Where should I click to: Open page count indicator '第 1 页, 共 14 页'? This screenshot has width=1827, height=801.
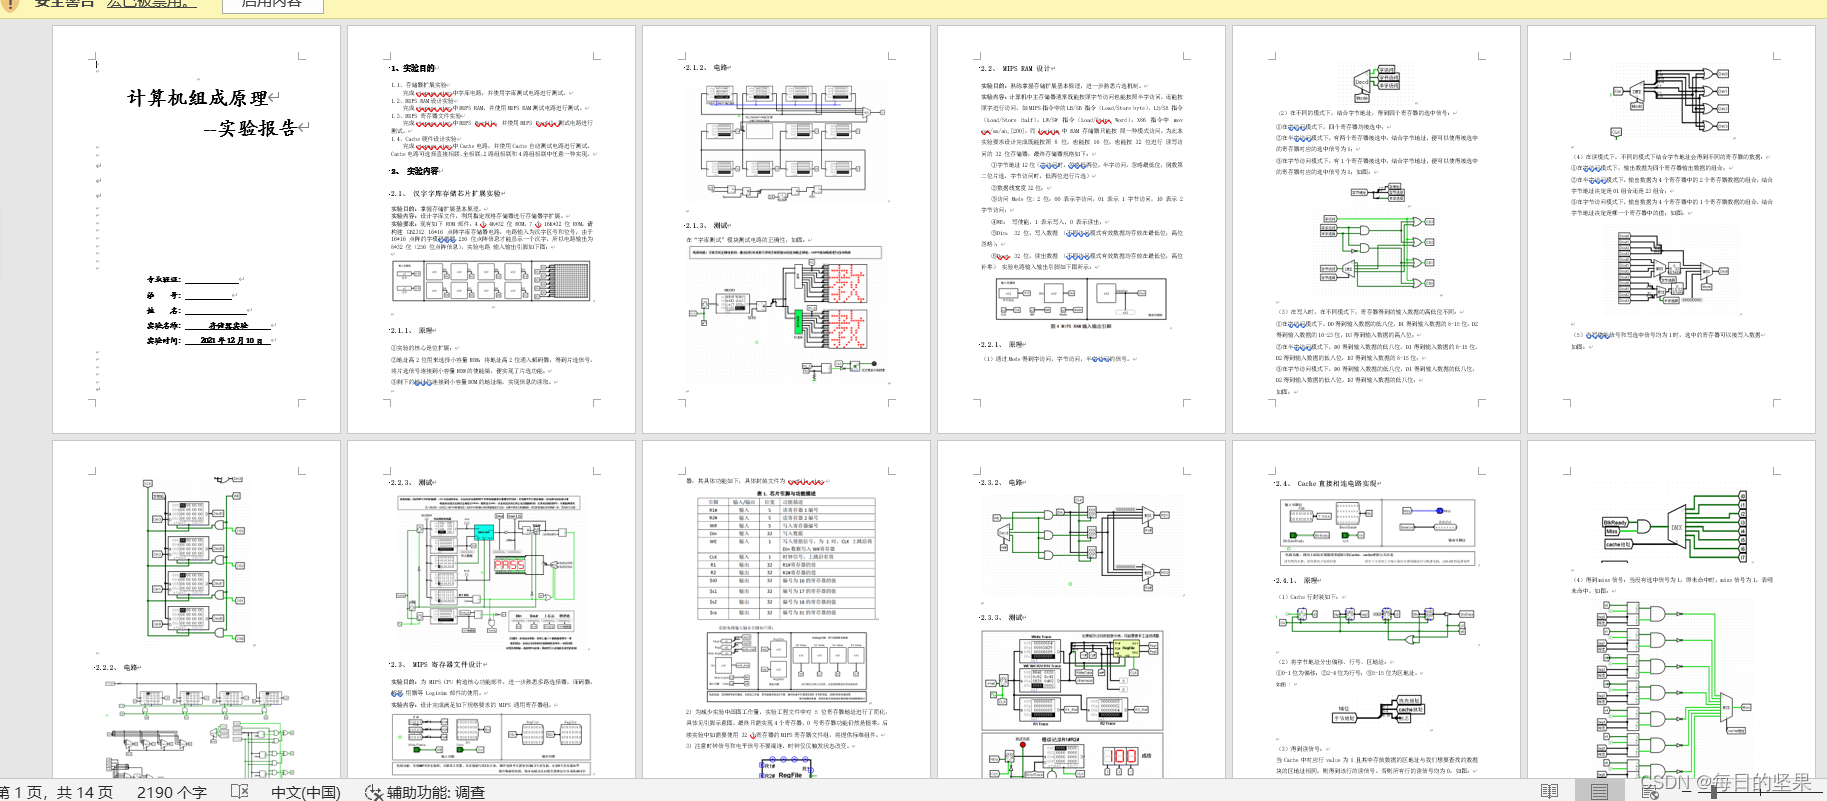coord(57,792)
